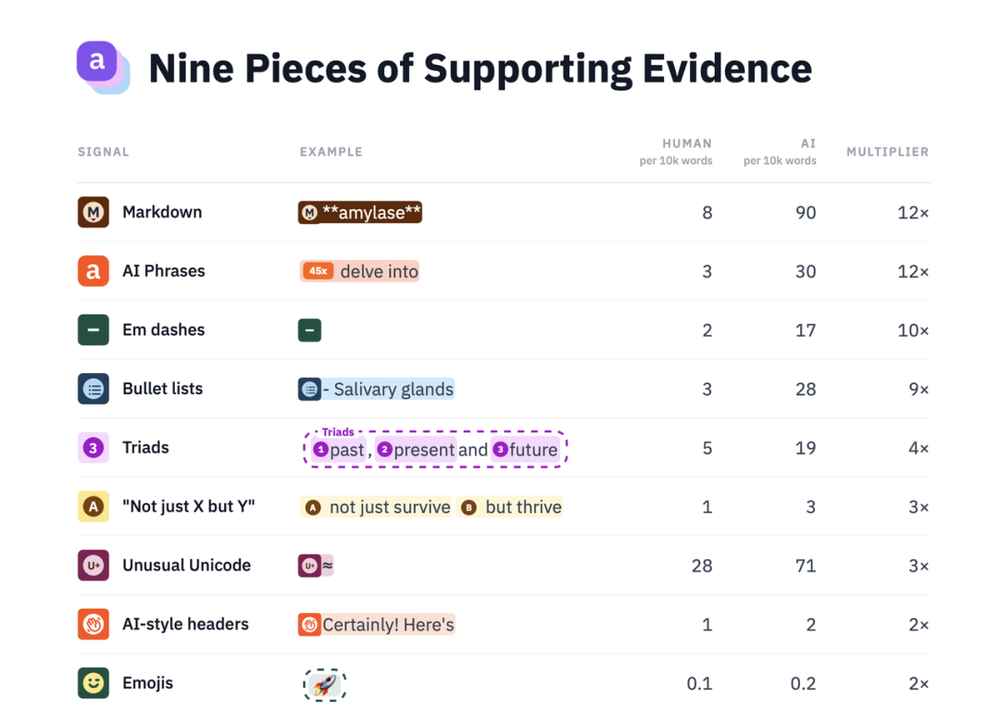Click the HUMAN per 10k words header
1000x723 pixels.
(x=676, y=152)
